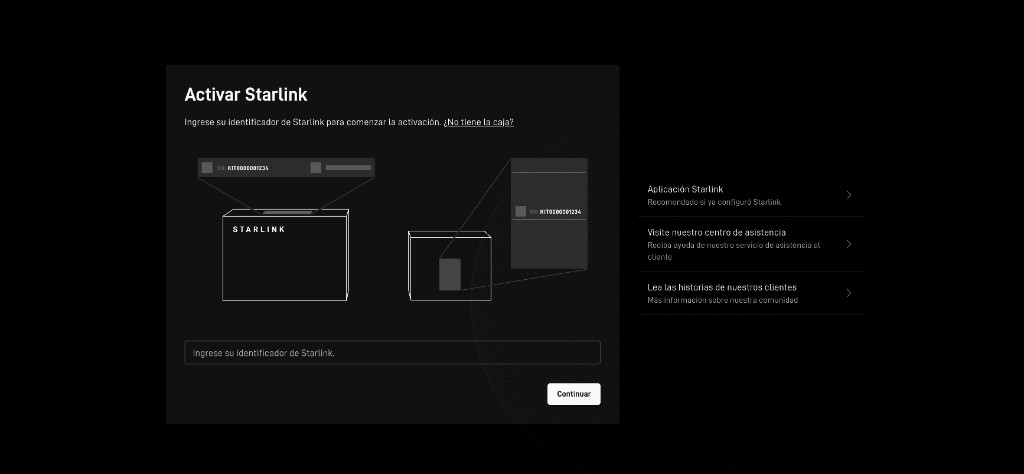Click the chevron beside historias de clientes

(848, 293)
